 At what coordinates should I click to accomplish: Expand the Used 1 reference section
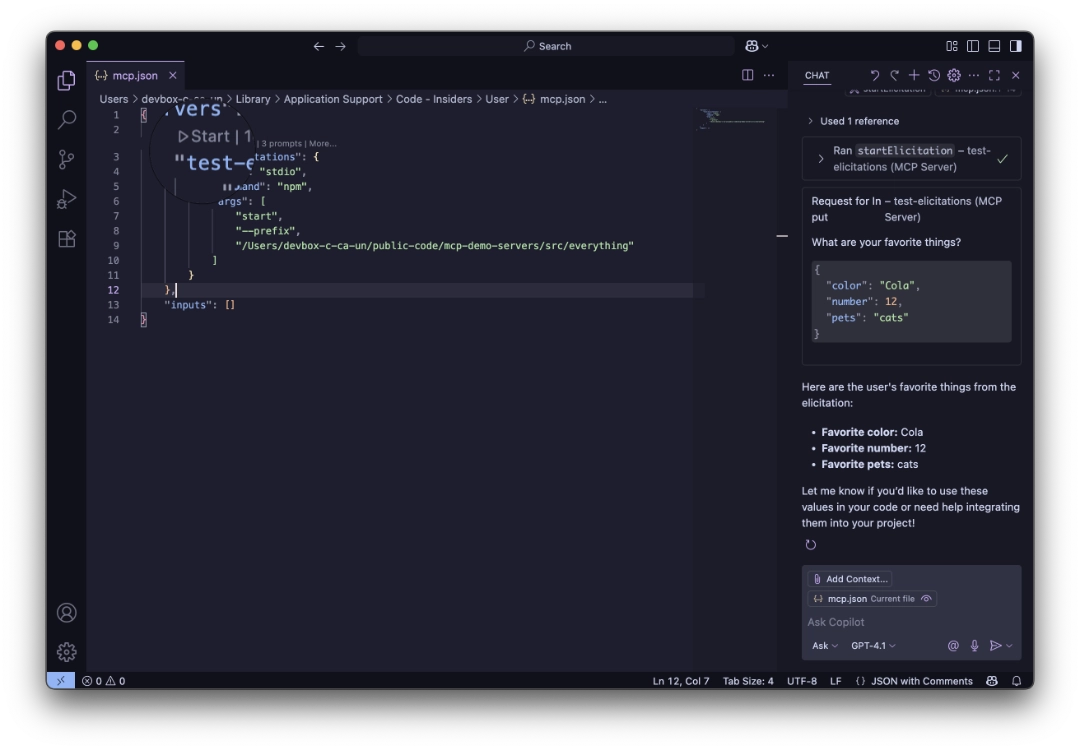click(853, 121)
